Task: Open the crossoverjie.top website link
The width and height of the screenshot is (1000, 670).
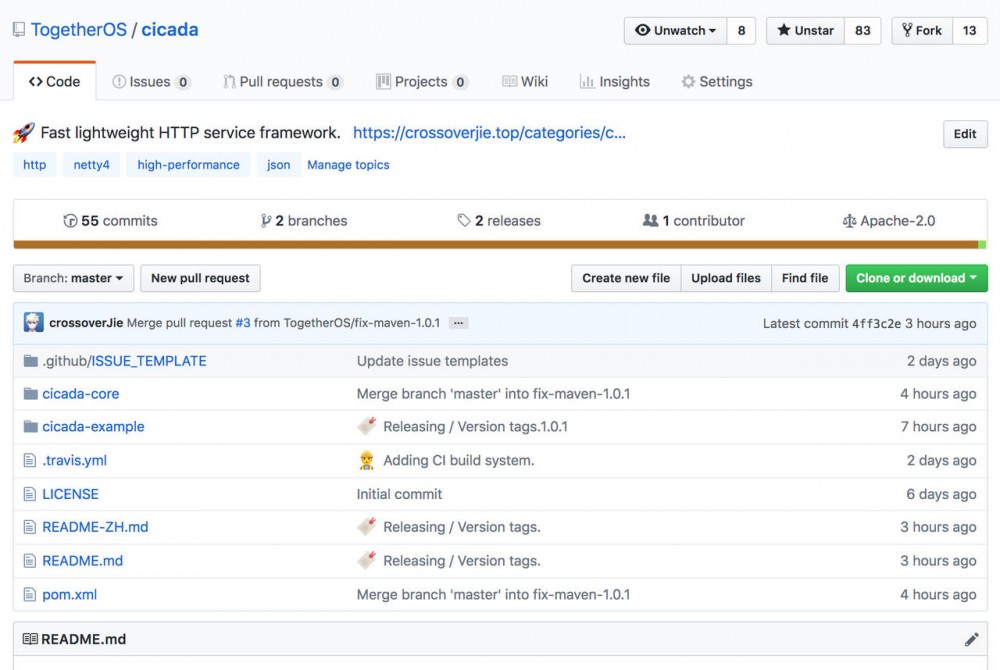Action: (x=489, y=133)
